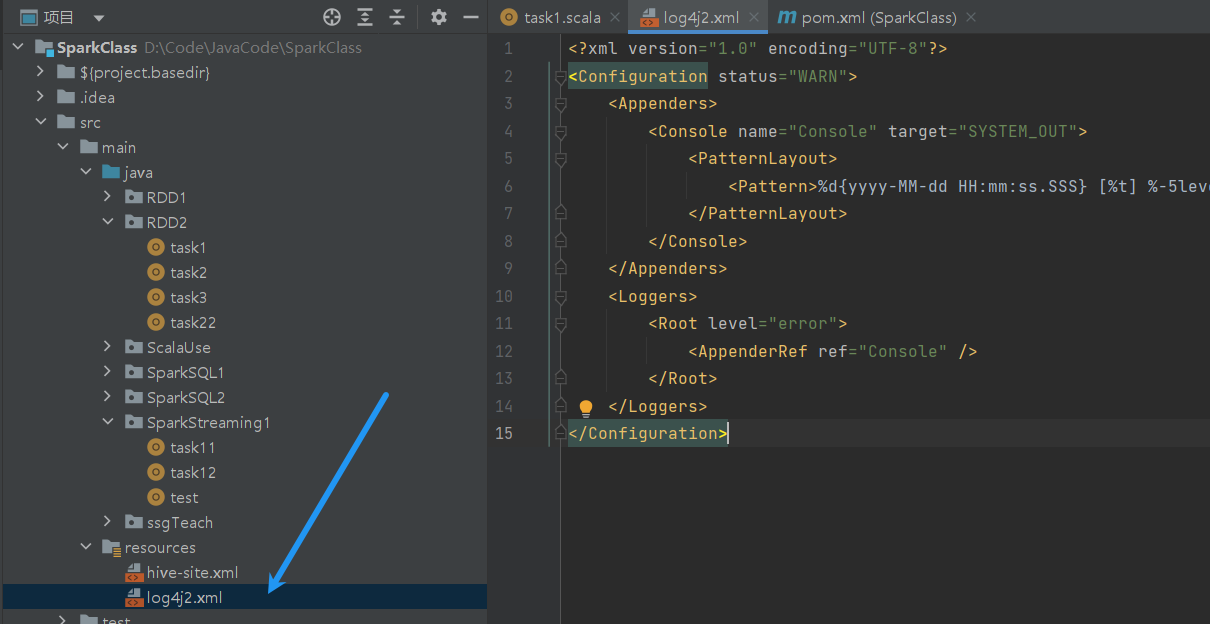Fold the Appenders element at line 3
This screenshot has width=1210, height=624.
pyautogui.click(x=560, y=104)
